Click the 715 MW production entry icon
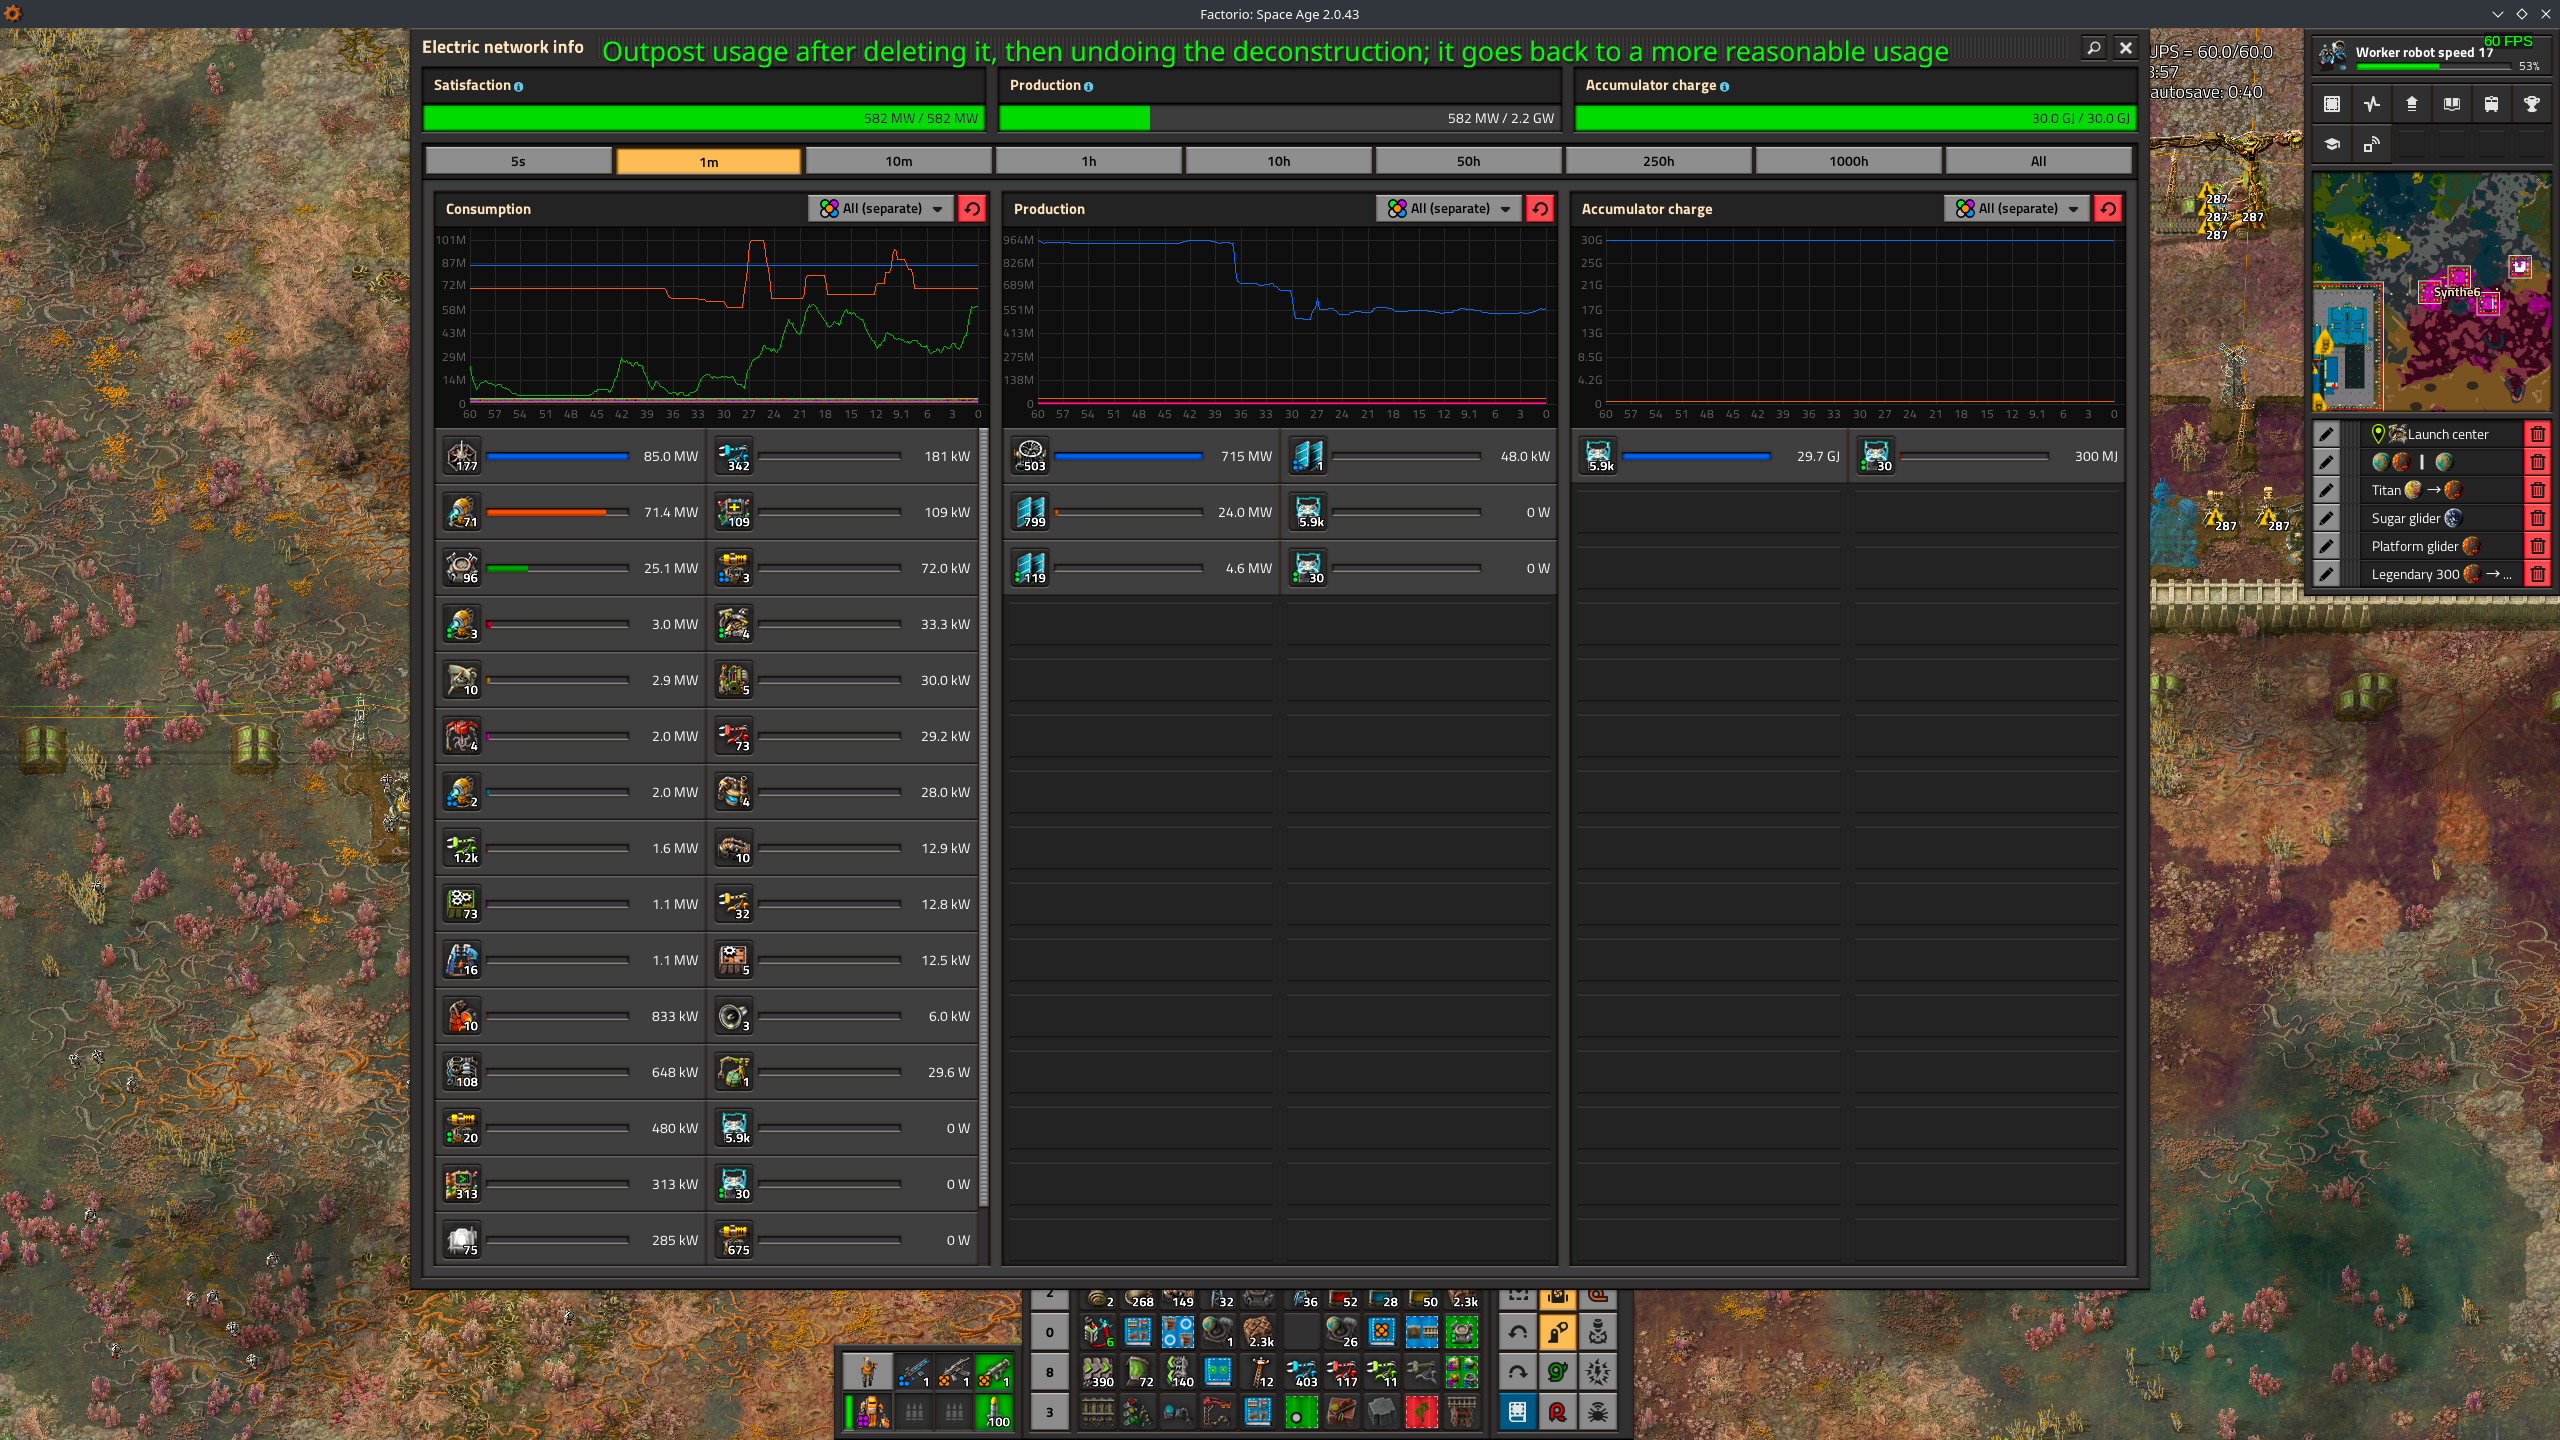 (x=1030, y=456)
